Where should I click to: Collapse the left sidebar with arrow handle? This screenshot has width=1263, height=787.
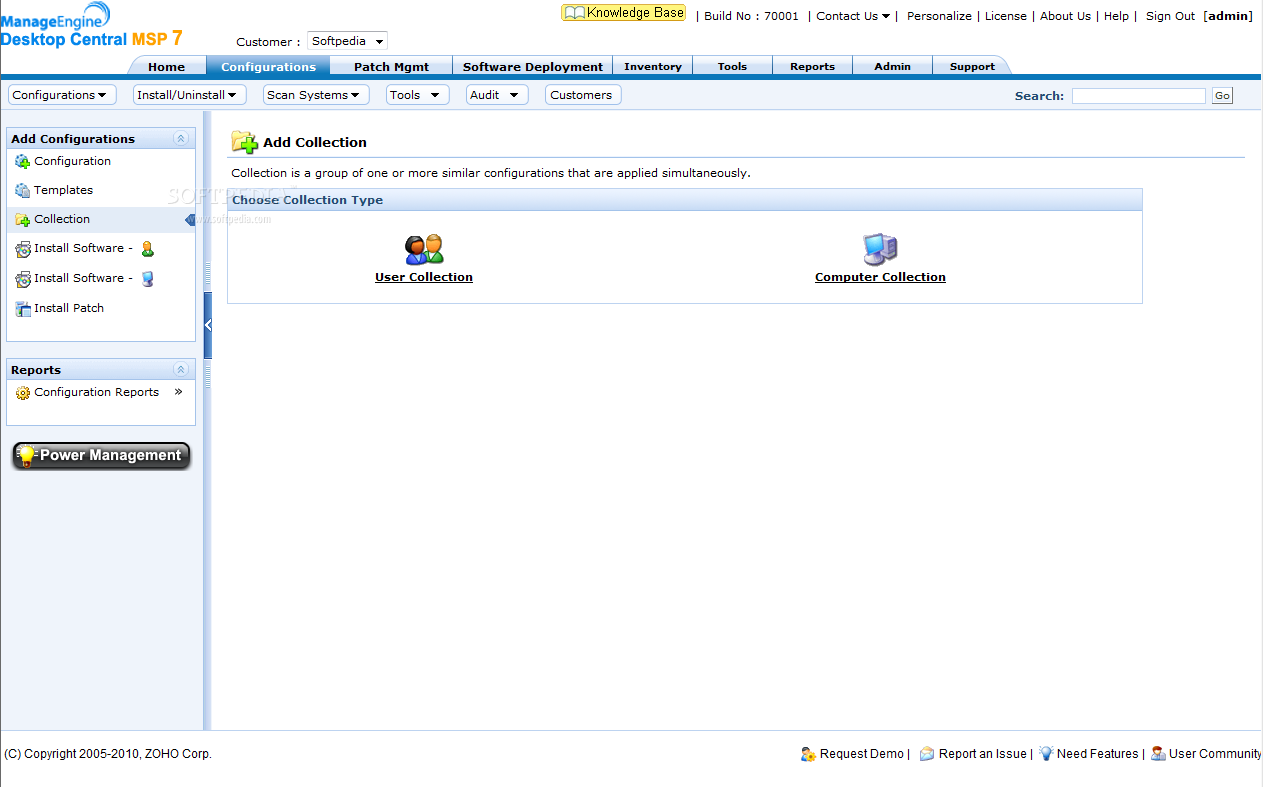tap(208, 325)
